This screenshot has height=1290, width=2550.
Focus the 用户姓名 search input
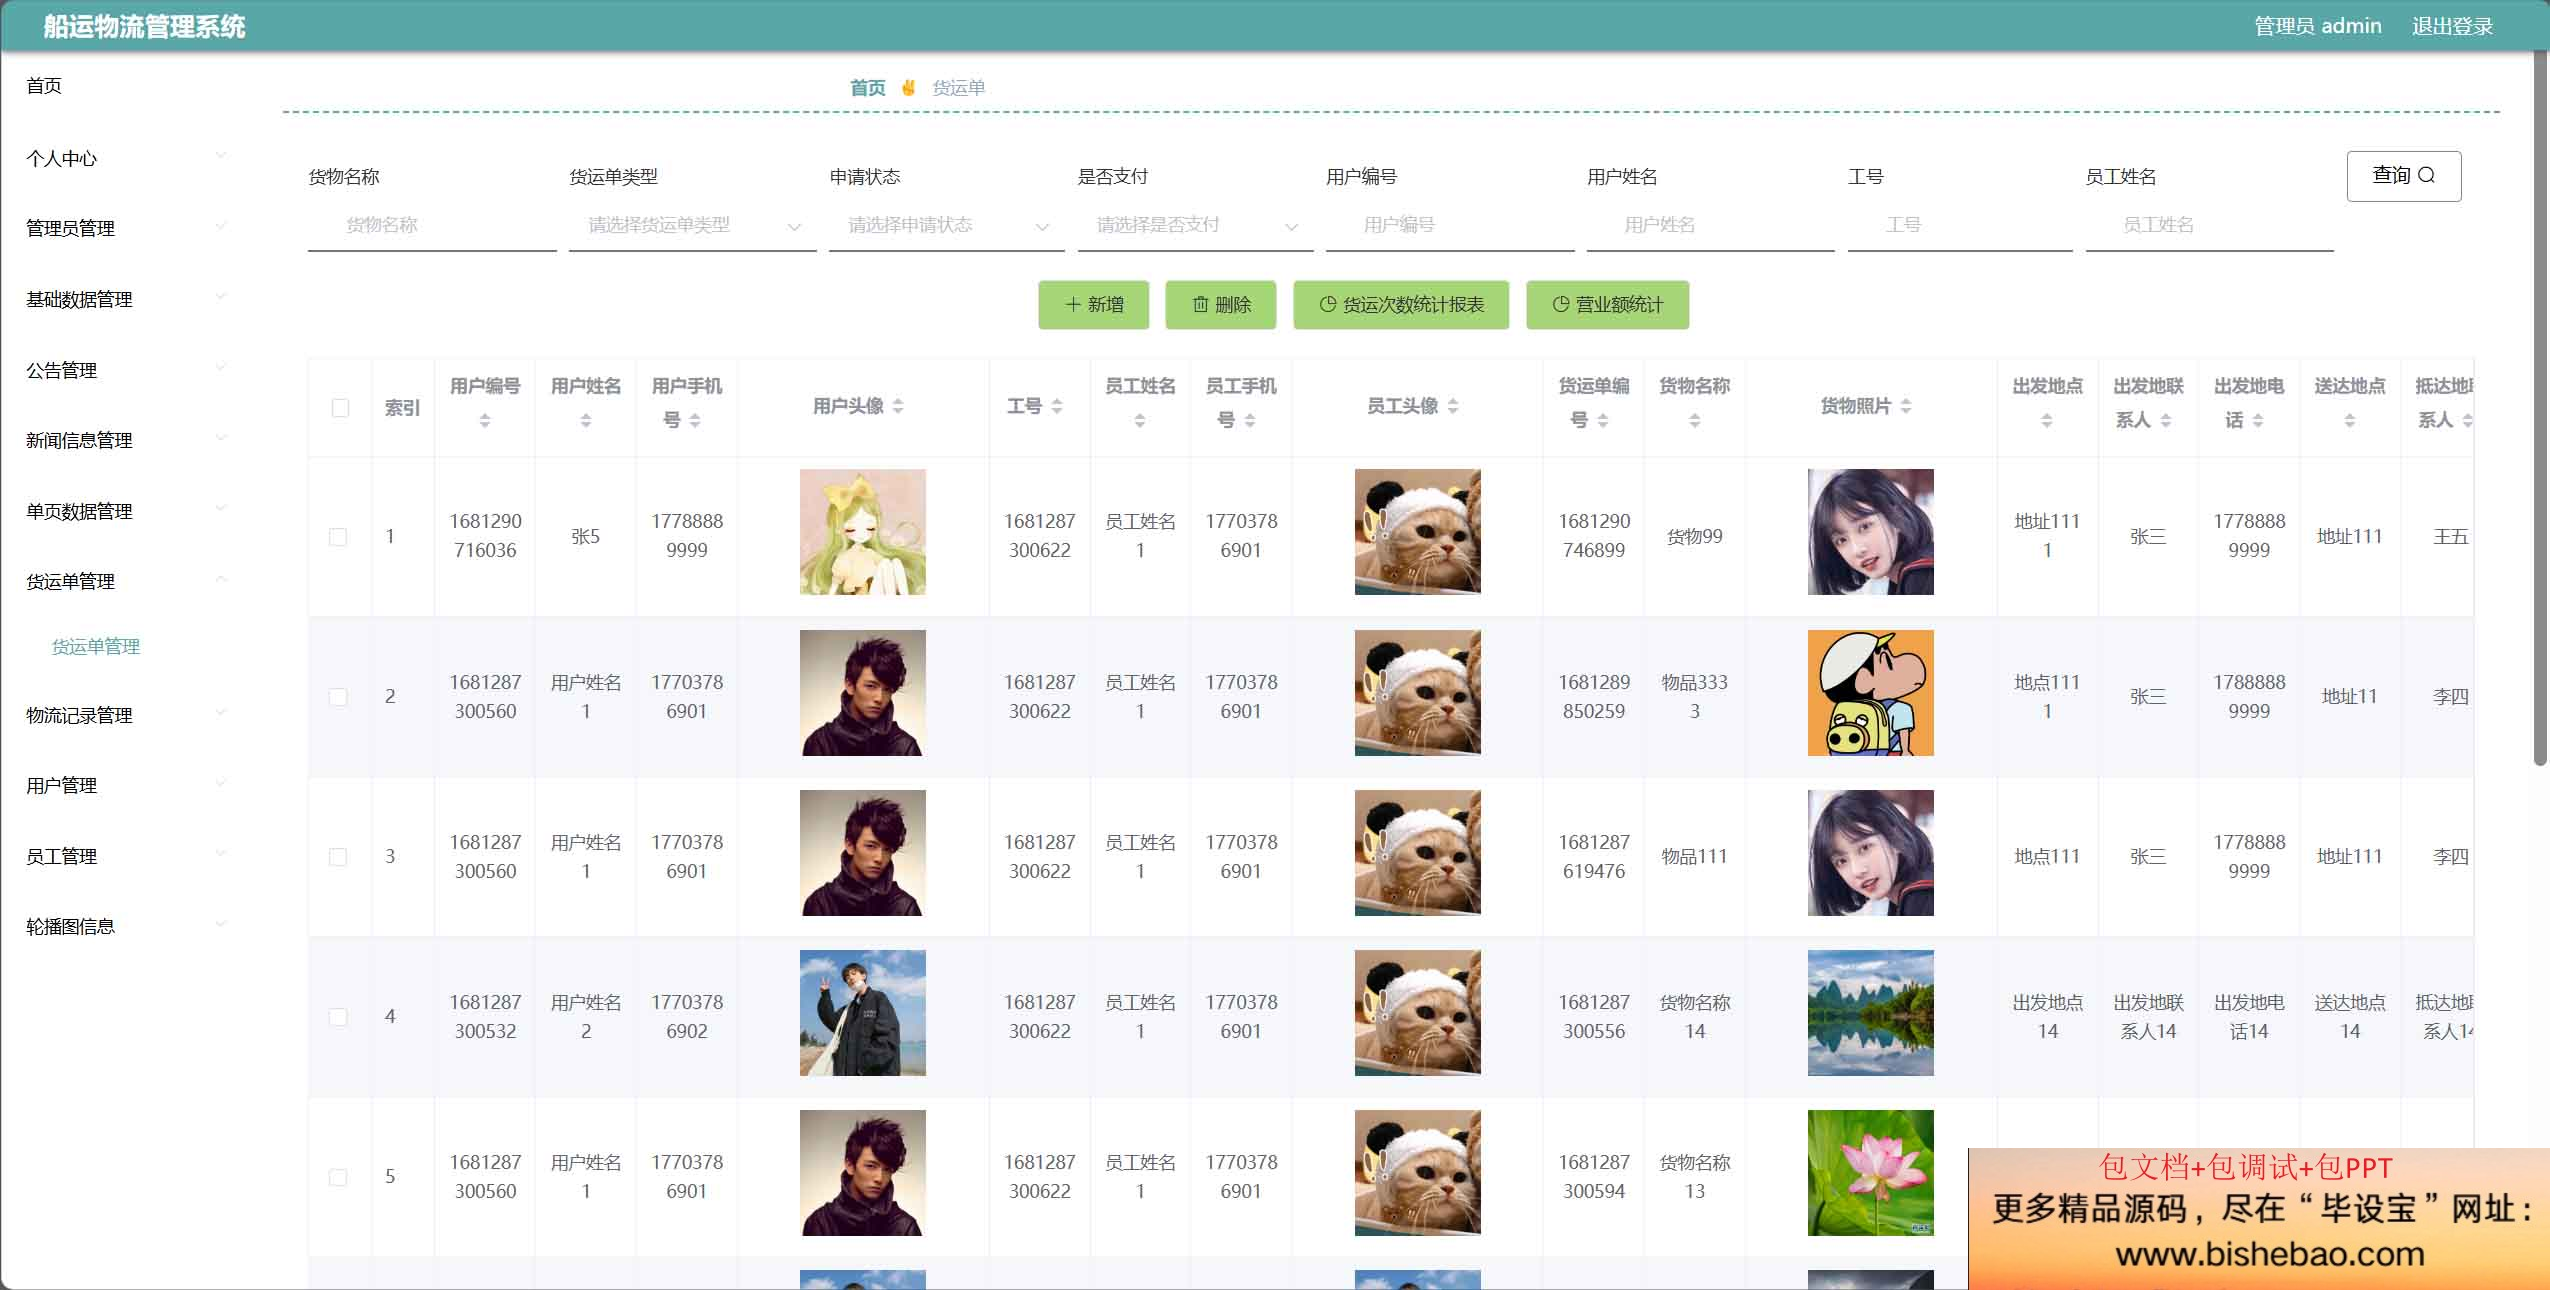pos(1711,226)
